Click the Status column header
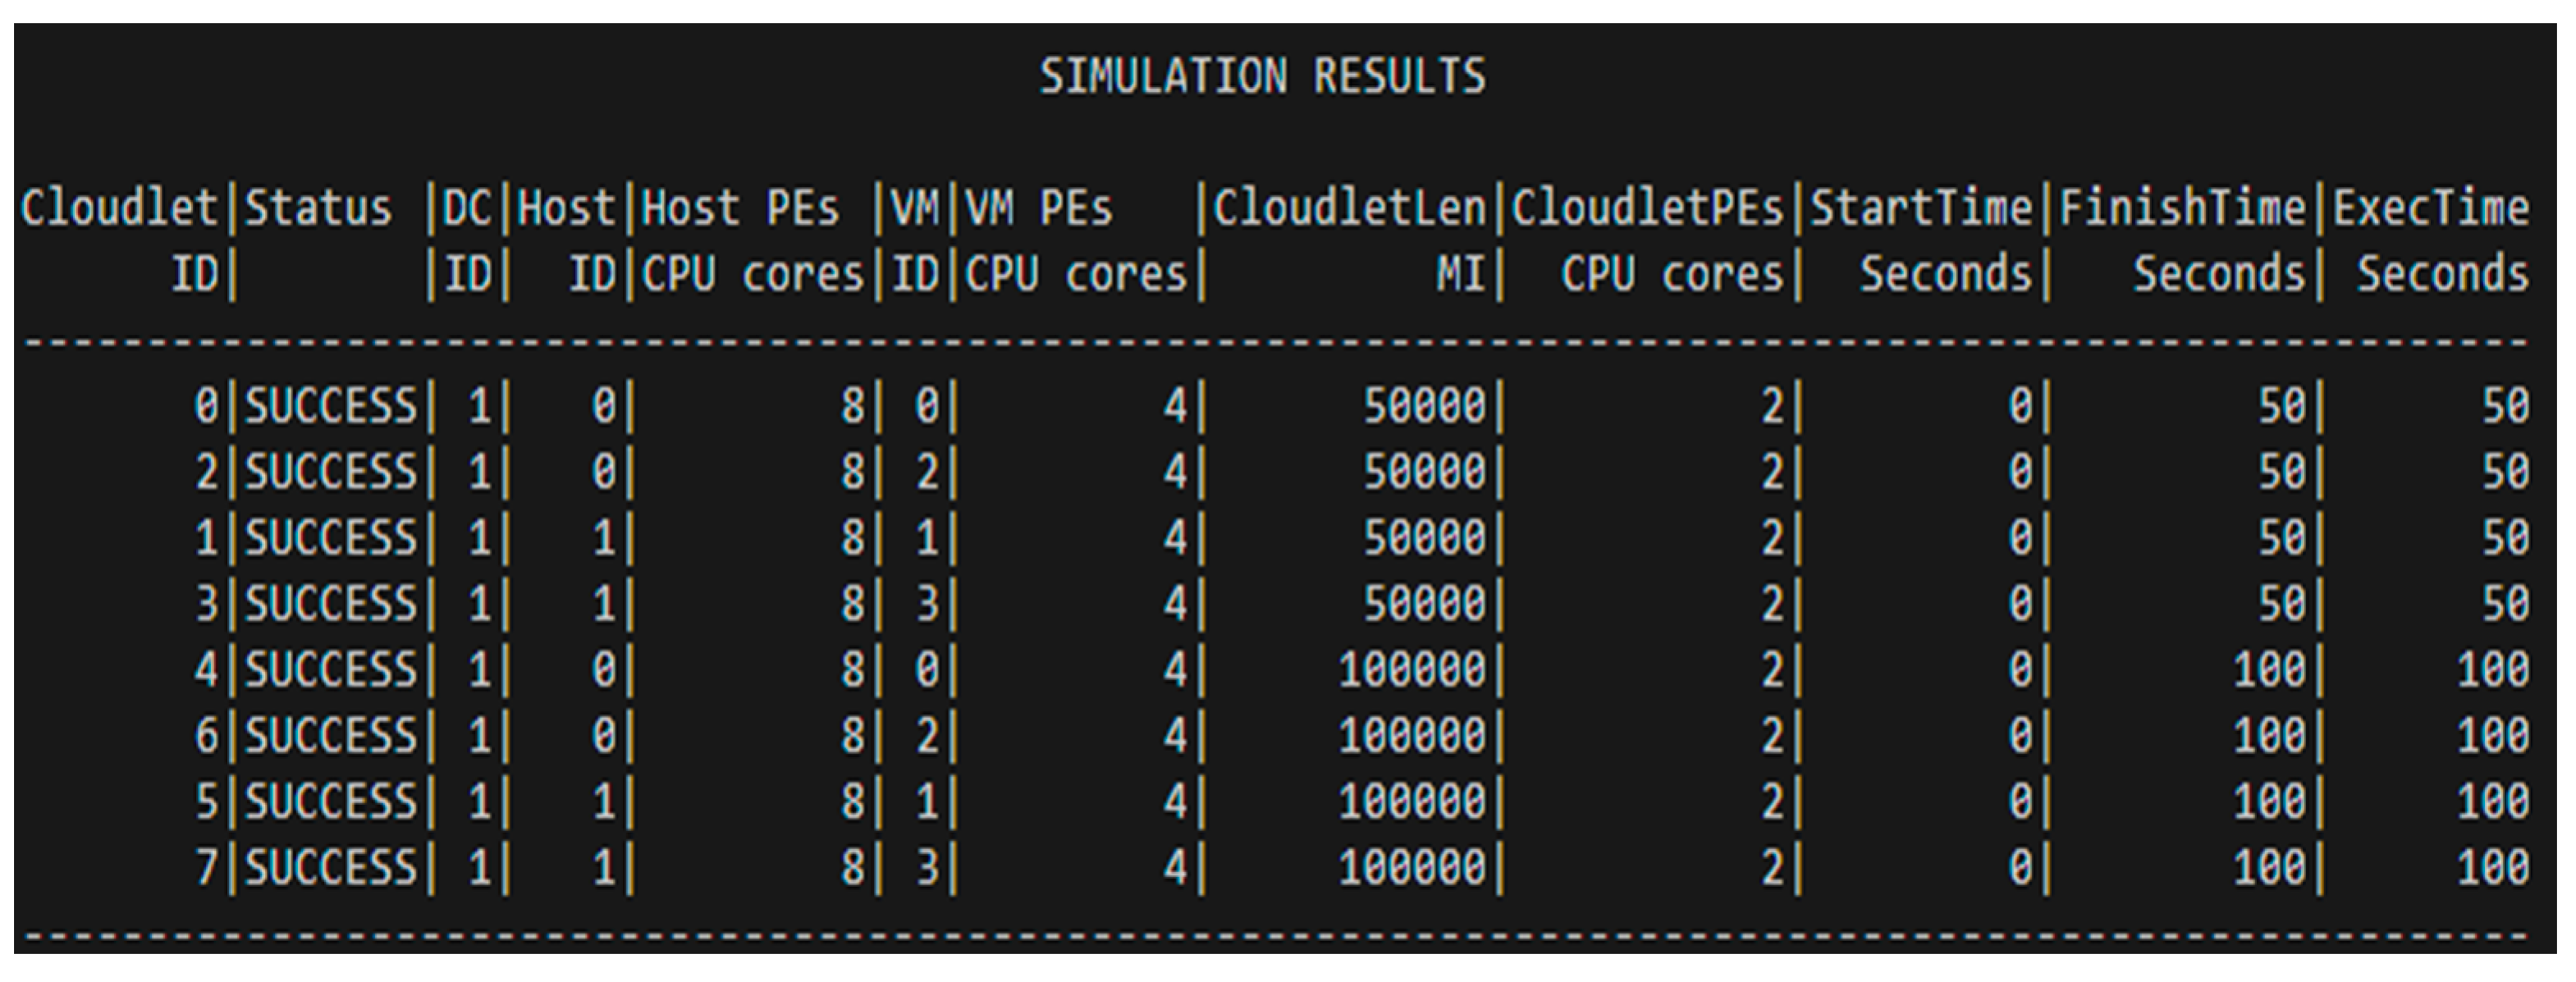Screen dimensions: 2576x982 pyautogui.click(x=318, y=209)
